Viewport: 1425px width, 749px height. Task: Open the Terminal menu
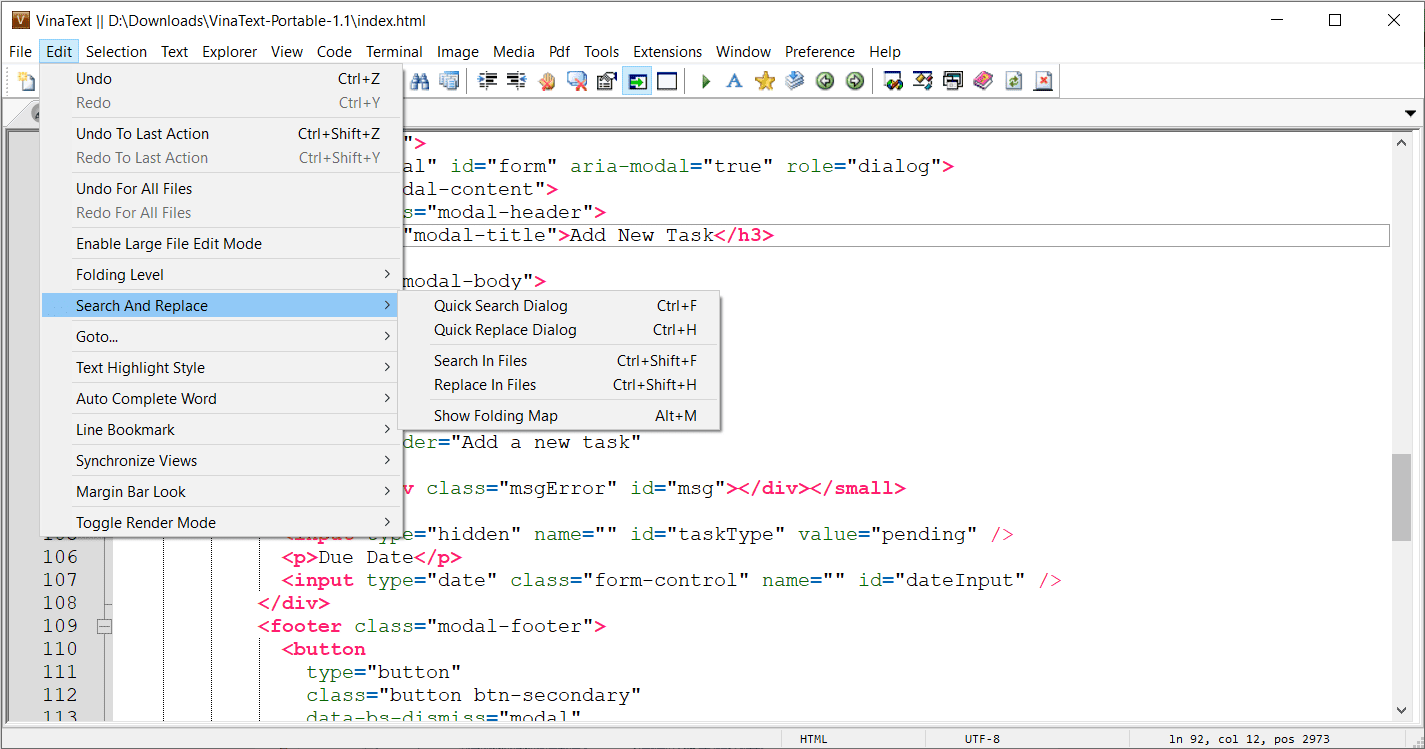click(x=394, y=51)
